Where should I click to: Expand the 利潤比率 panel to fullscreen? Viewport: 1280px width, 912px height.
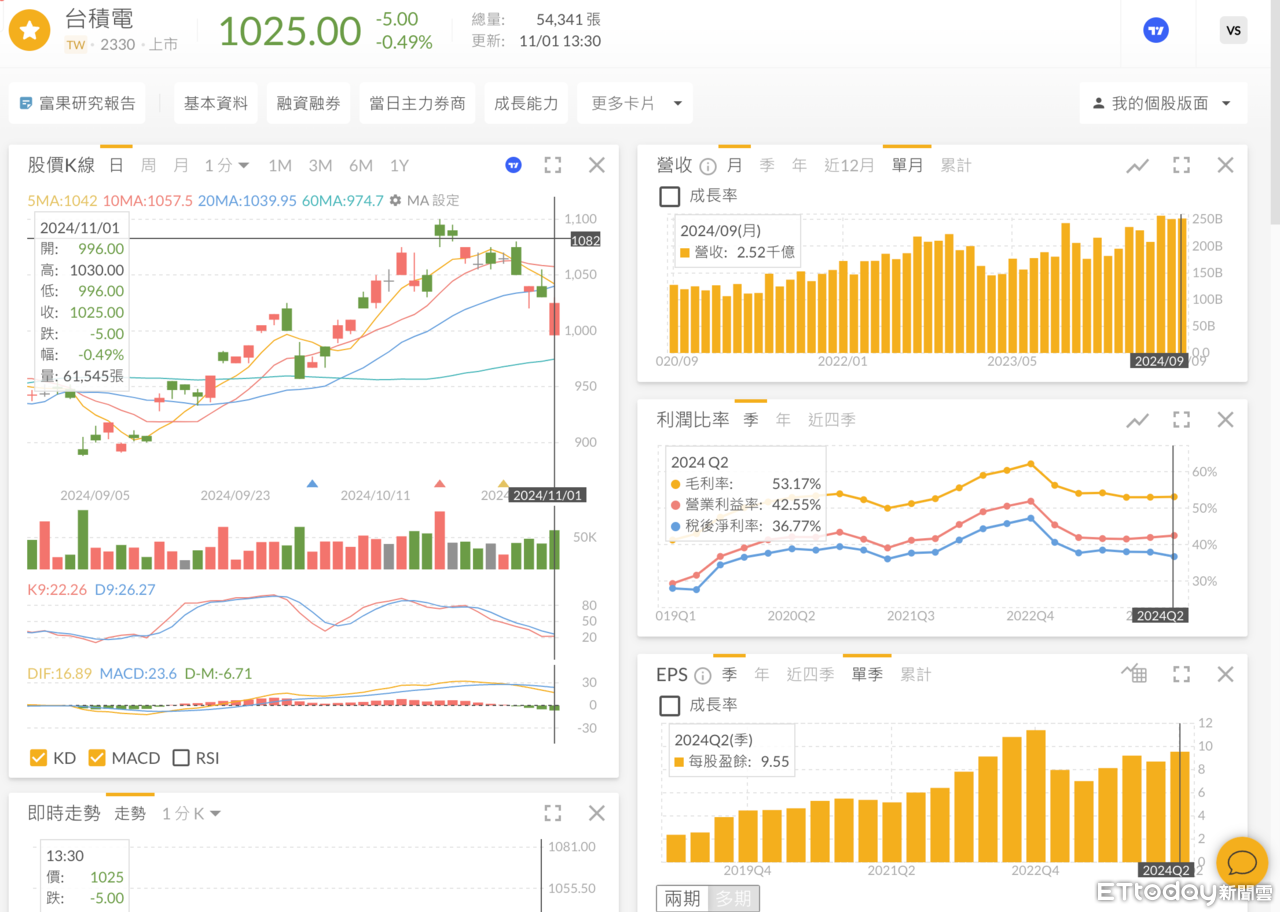1181,420
